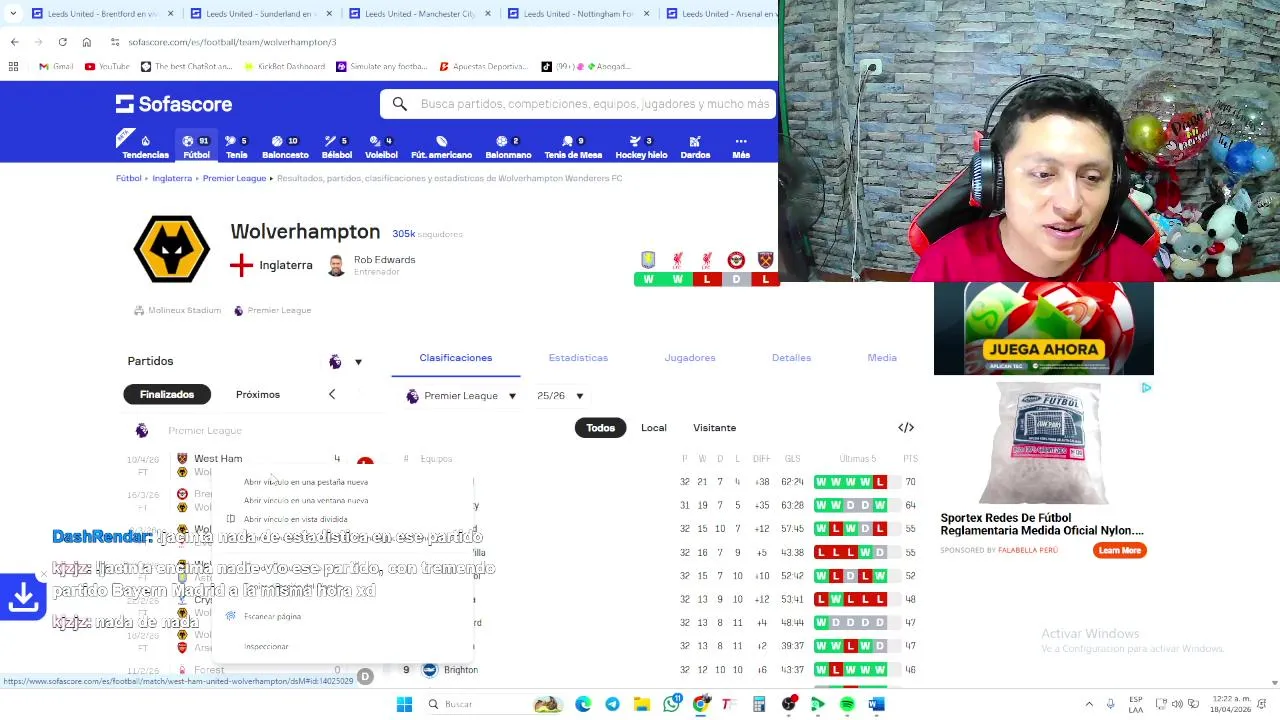Open the Voleibol sport section

pos(381,147)
